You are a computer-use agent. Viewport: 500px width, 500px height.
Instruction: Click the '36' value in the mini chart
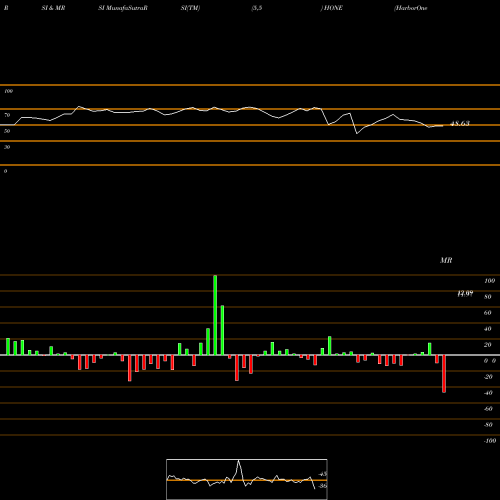(323, 486)
